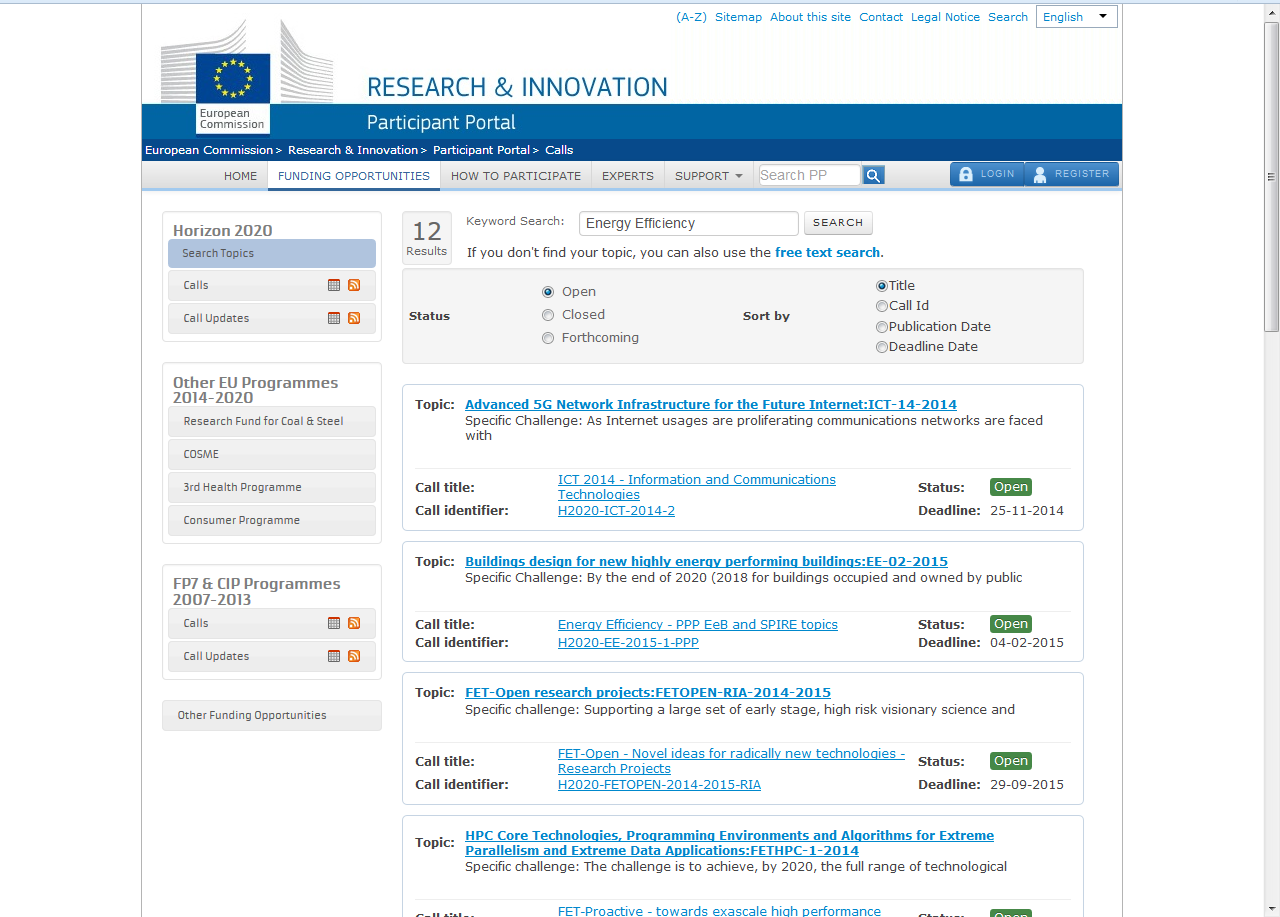Screen dimensions: 1280x917
Task: Open the HPC Core Technologies topic
Action: pyautogui.click(x=729, y=843)
